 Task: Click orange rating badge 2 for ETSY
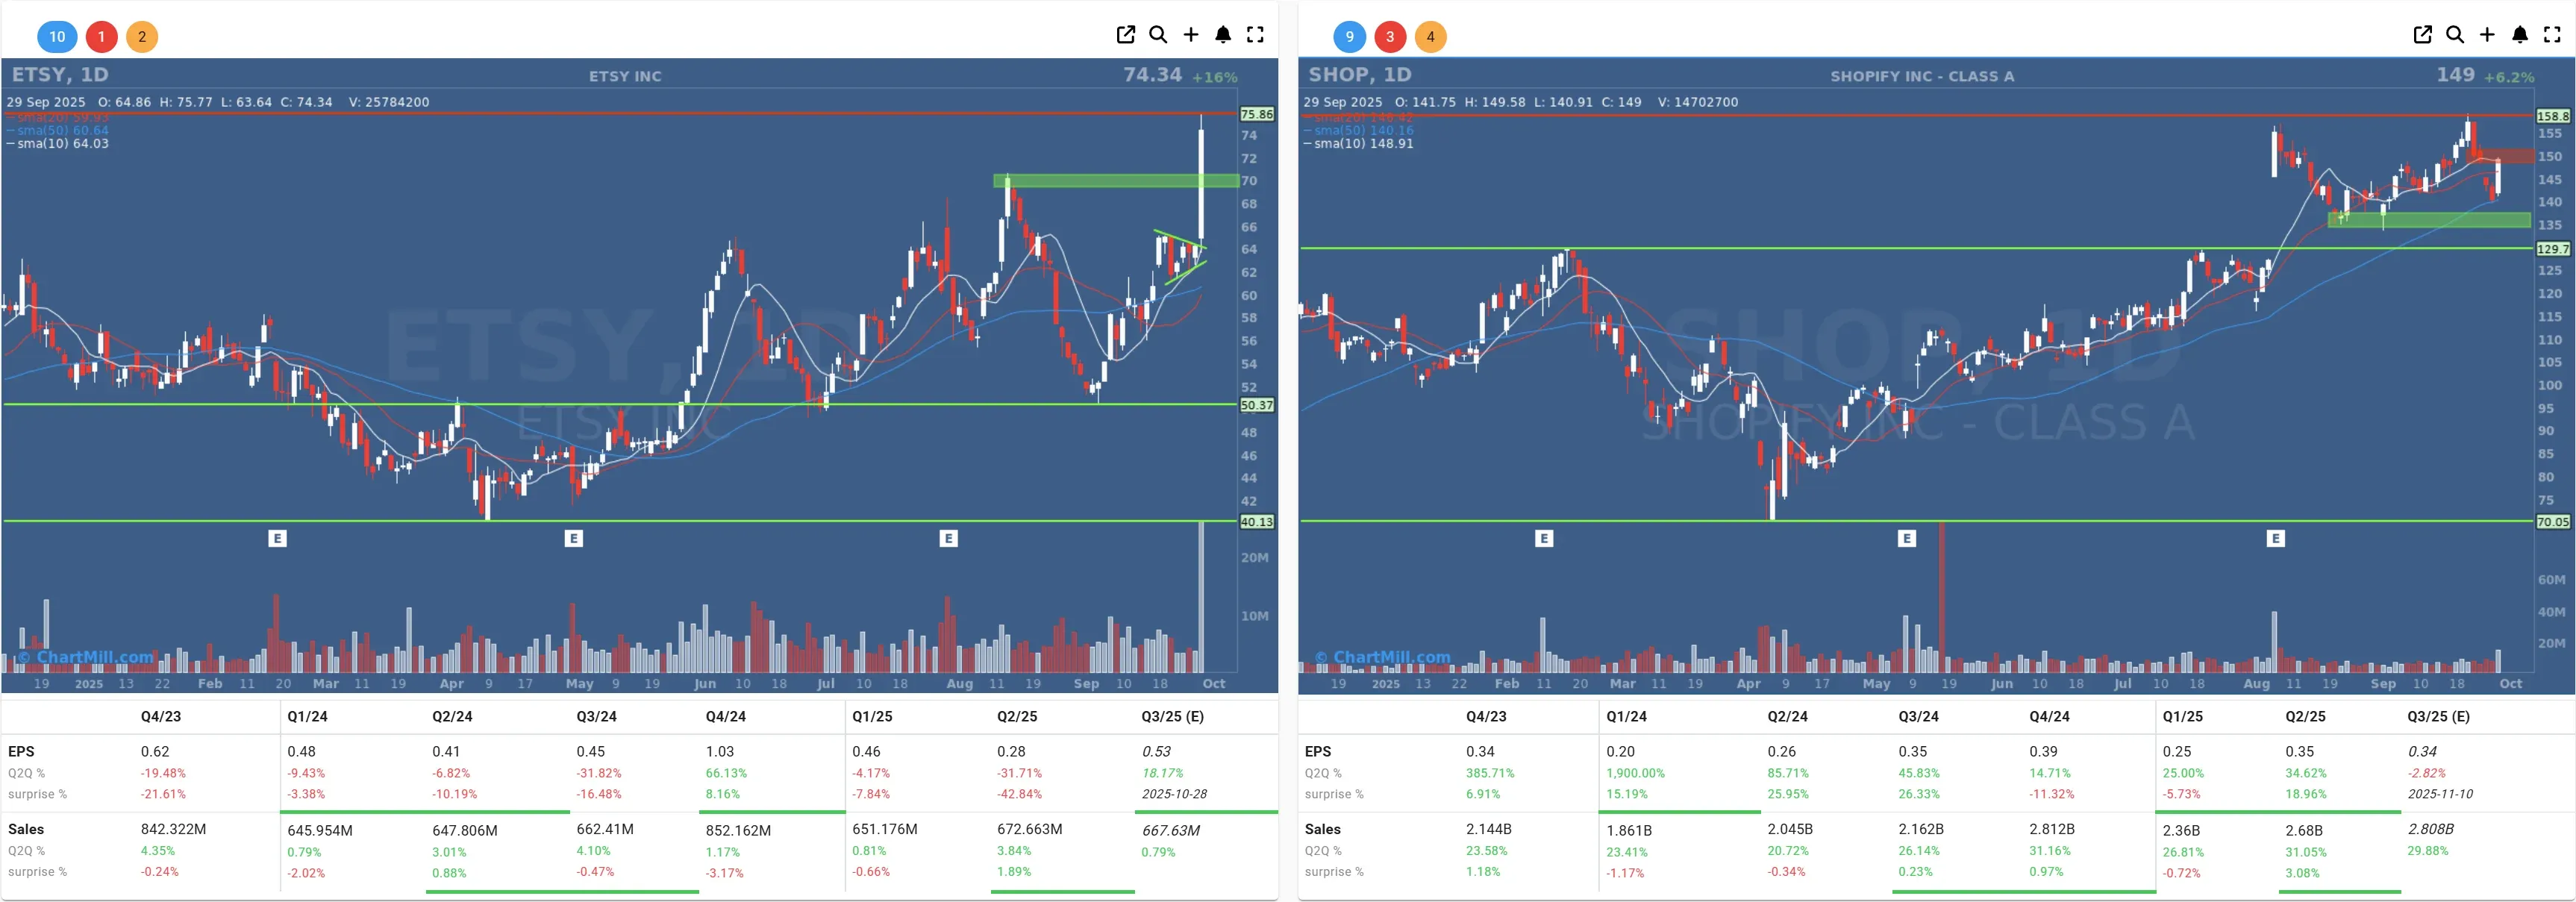142,37
